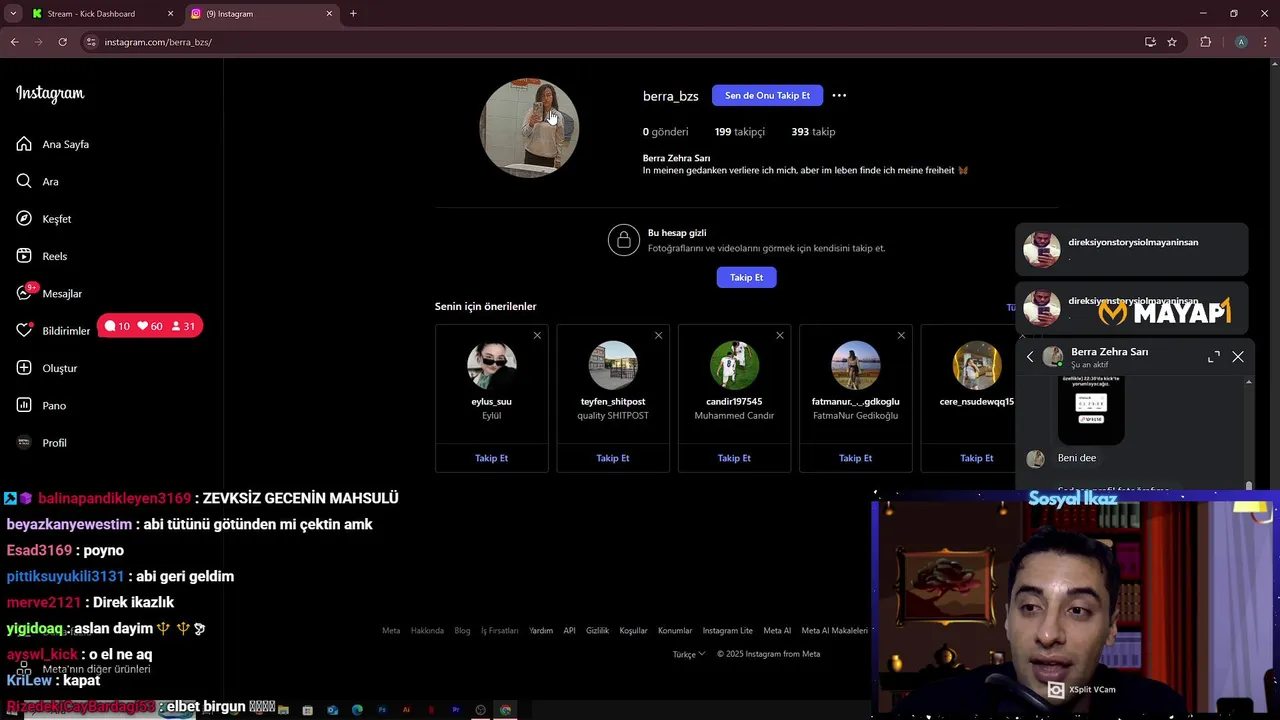This screenshot has width=1280, height=720.
Task: Follow eylus_suu with Takip Et
Action: [491, 458]
